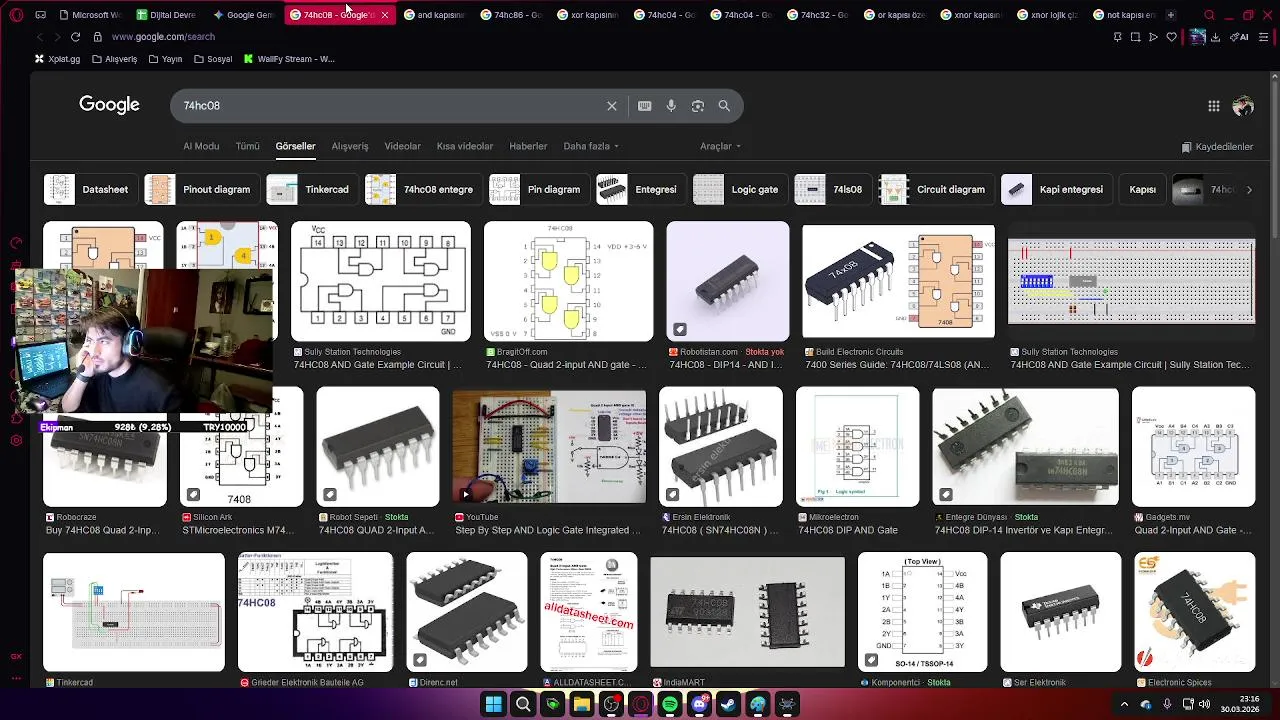This screenshot has width=1280, height=720.
Task: Open the Yayın bookmarks folder
Action: (x=165, y=59)
